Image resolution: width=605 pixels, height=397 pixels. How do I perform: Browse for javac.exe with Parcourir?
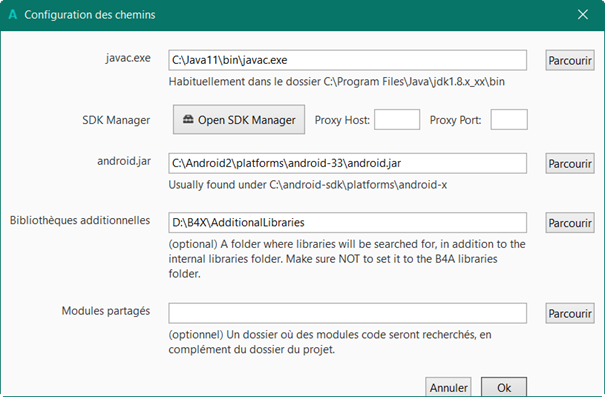tap(570, 60)
